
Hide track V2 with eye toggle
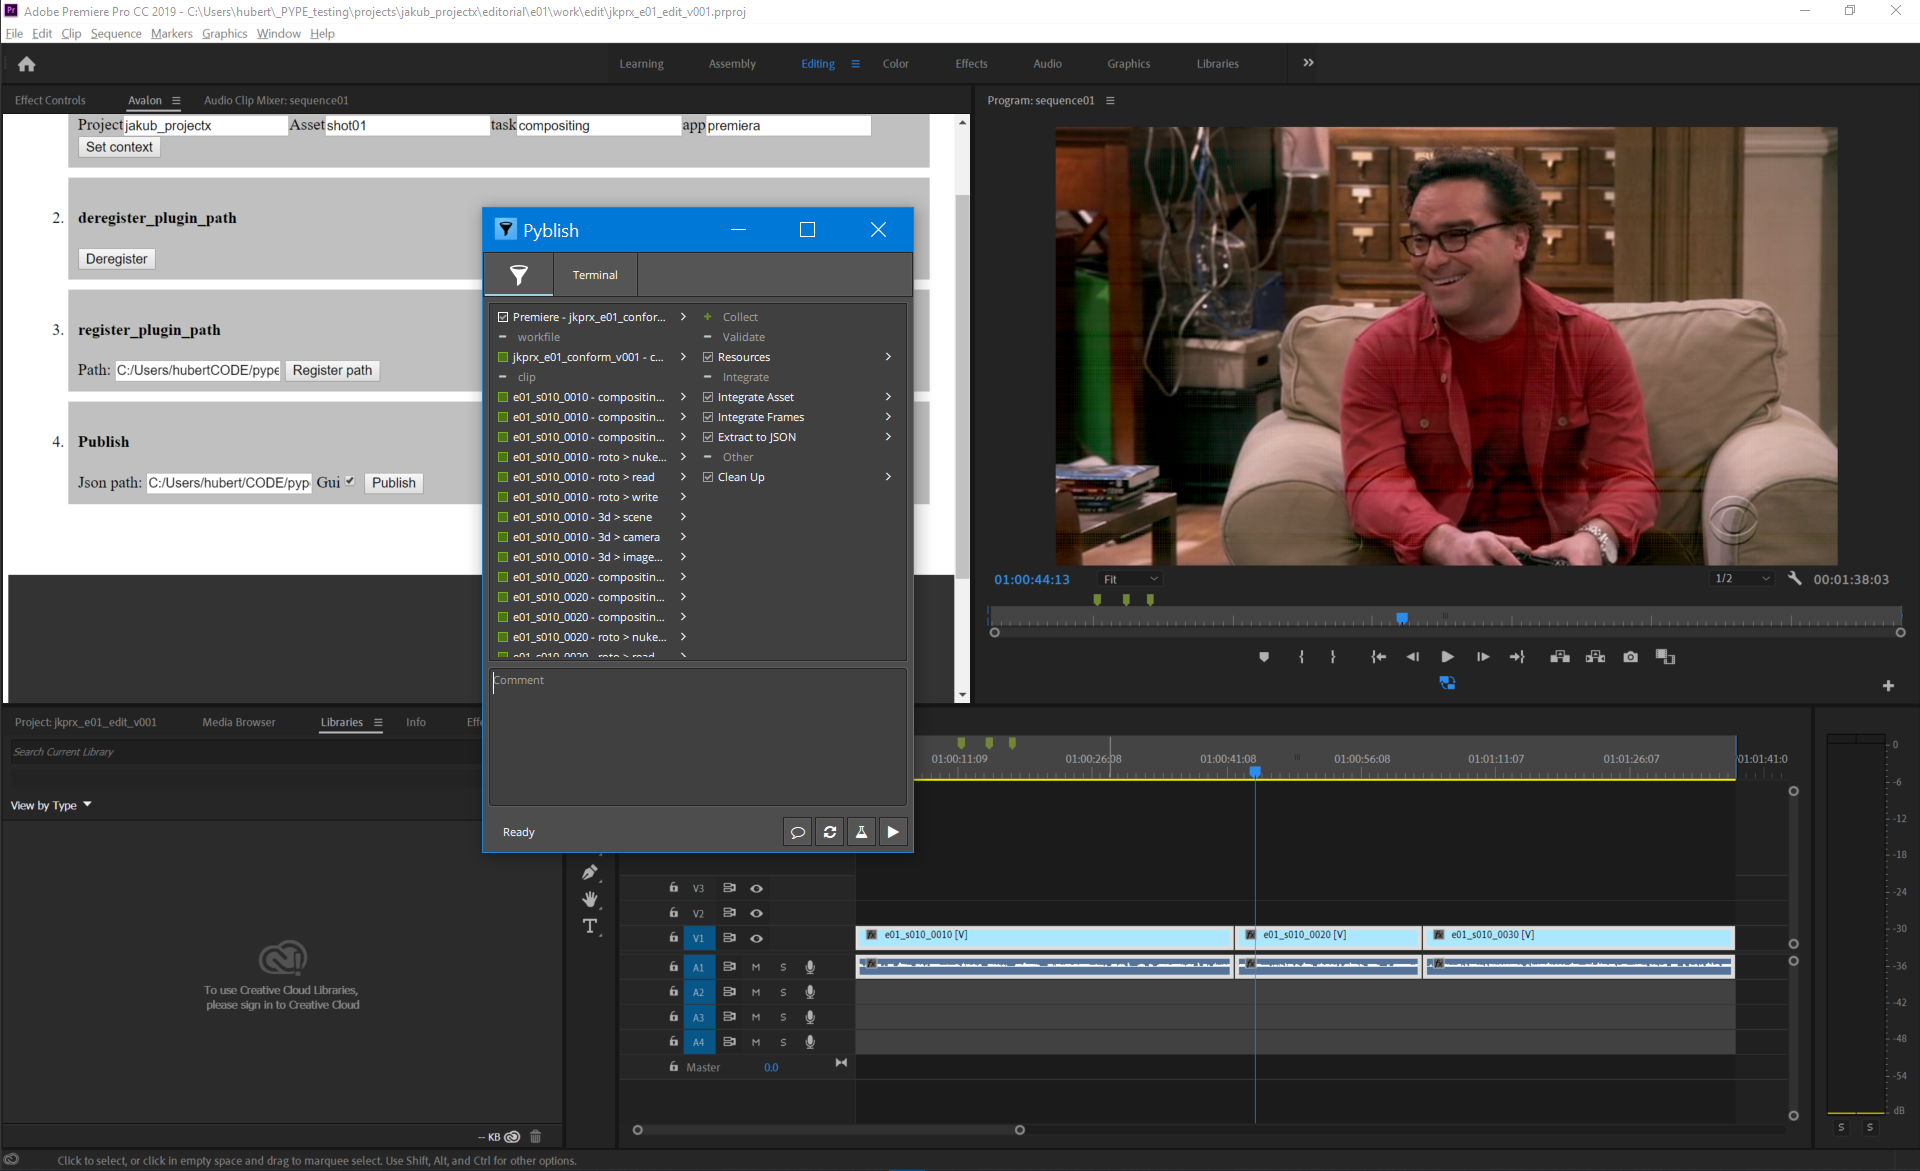pos(757,913)
